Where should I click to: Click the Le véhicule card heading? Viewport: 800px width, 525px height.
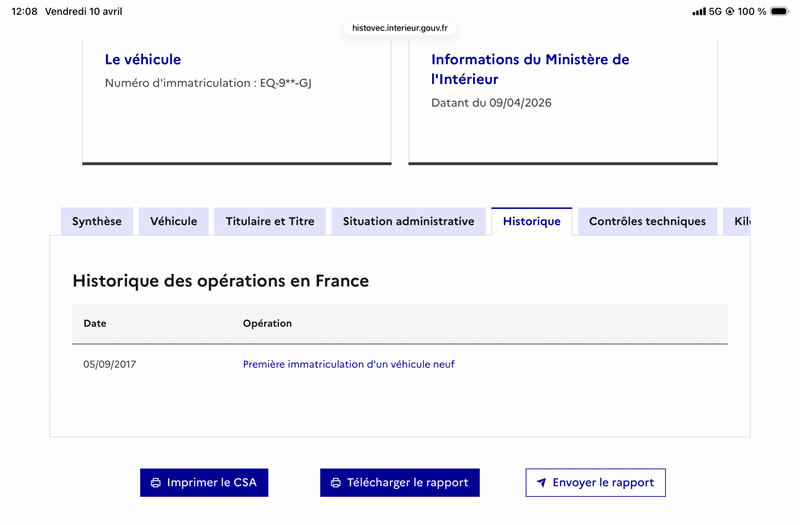click(x=143, y=60)
